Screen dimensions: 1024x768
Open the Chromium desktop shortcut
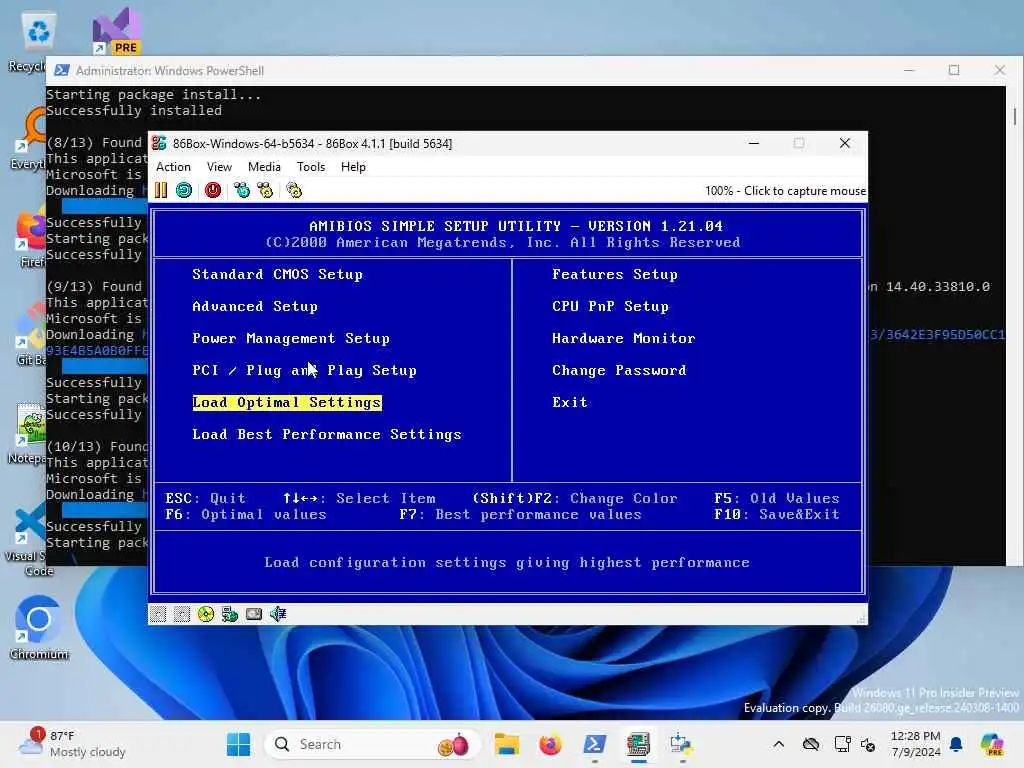pos(39,628)
